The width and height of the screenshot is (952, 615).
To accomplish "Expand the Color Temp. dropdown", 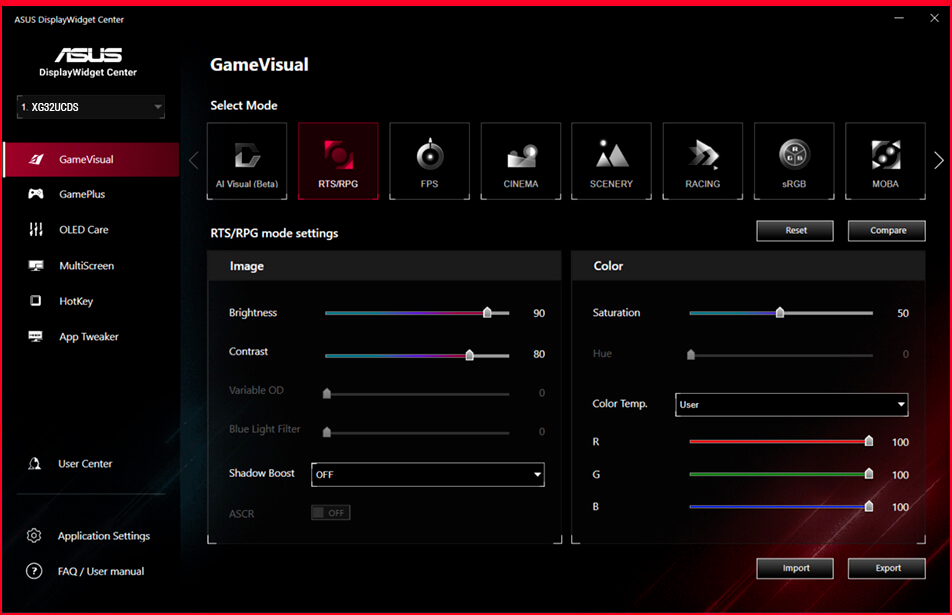I will (791, 405).
